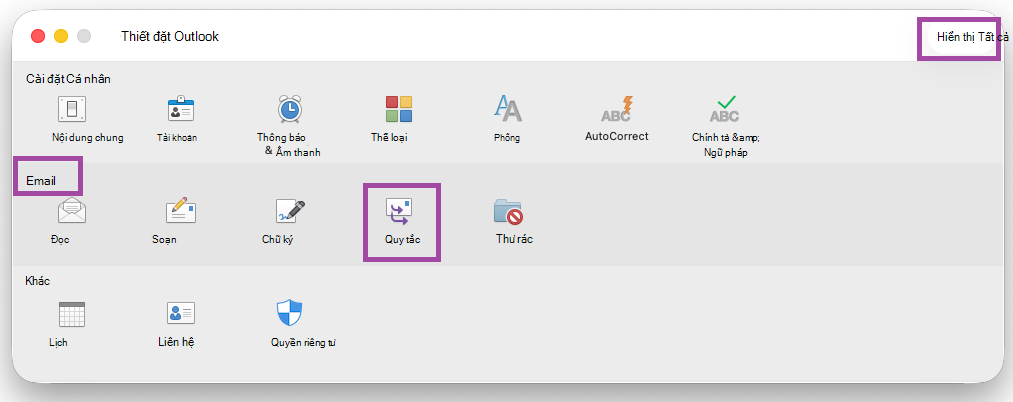Click the Khác section heading
Screen dimensions: 1013x402
pos(38,281)
